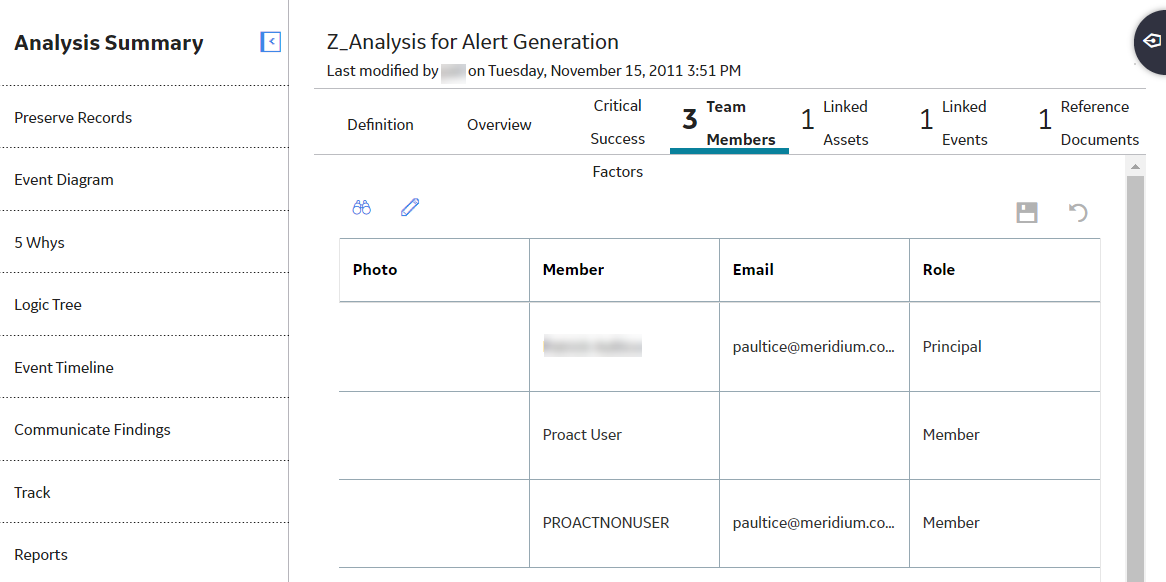This screenshot has width=1166, height=582.
Task: Collapse the Analysis Summary panel
Action: pyautogui.click(x=271, y=42)
